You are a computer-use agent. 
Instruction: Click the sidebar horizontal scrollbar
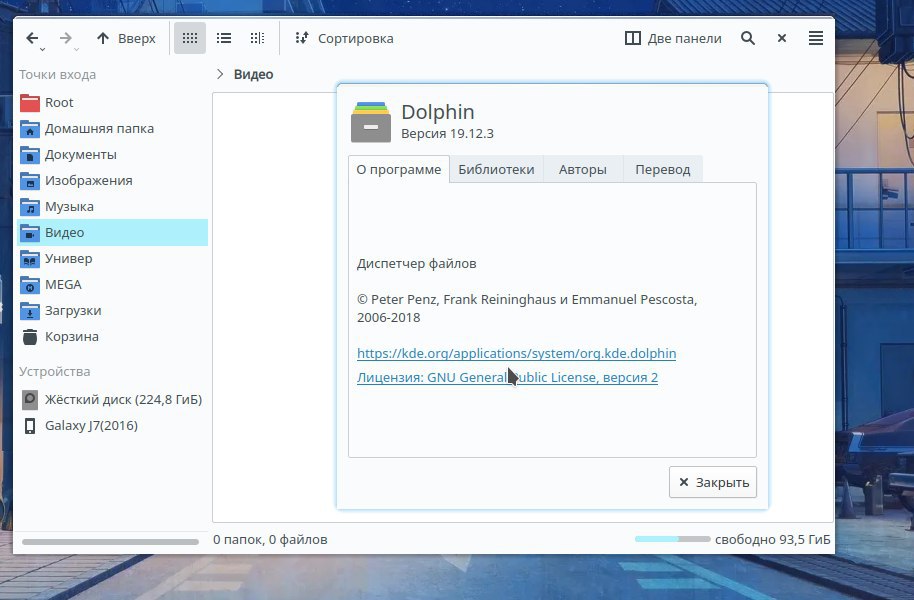click(x=110, y=542)
